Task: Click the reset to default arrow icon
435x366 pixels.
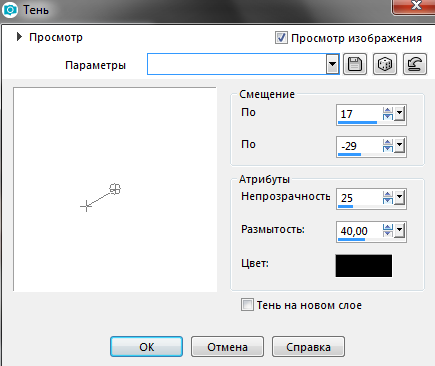Action: 415,64
